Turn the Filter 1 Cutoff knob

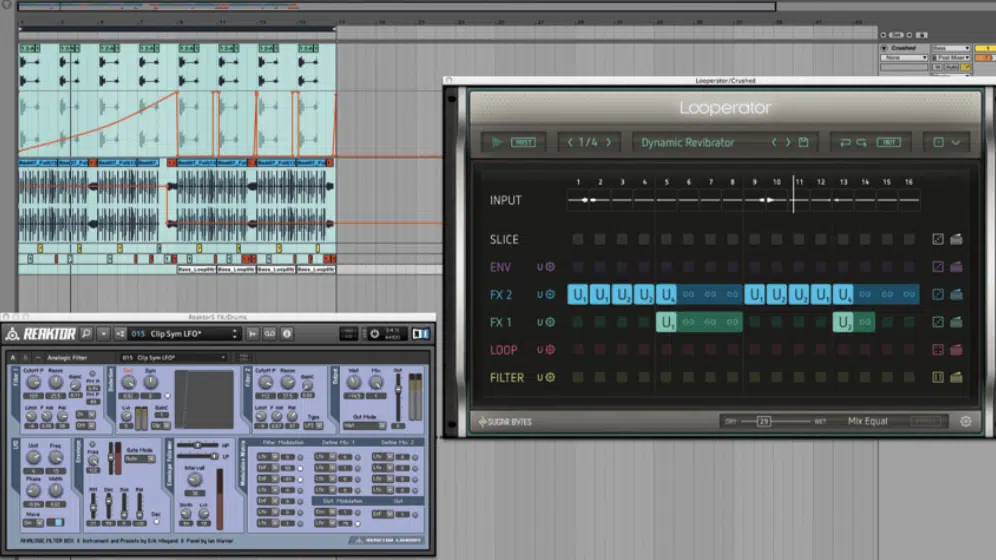(x=33, y=382)
